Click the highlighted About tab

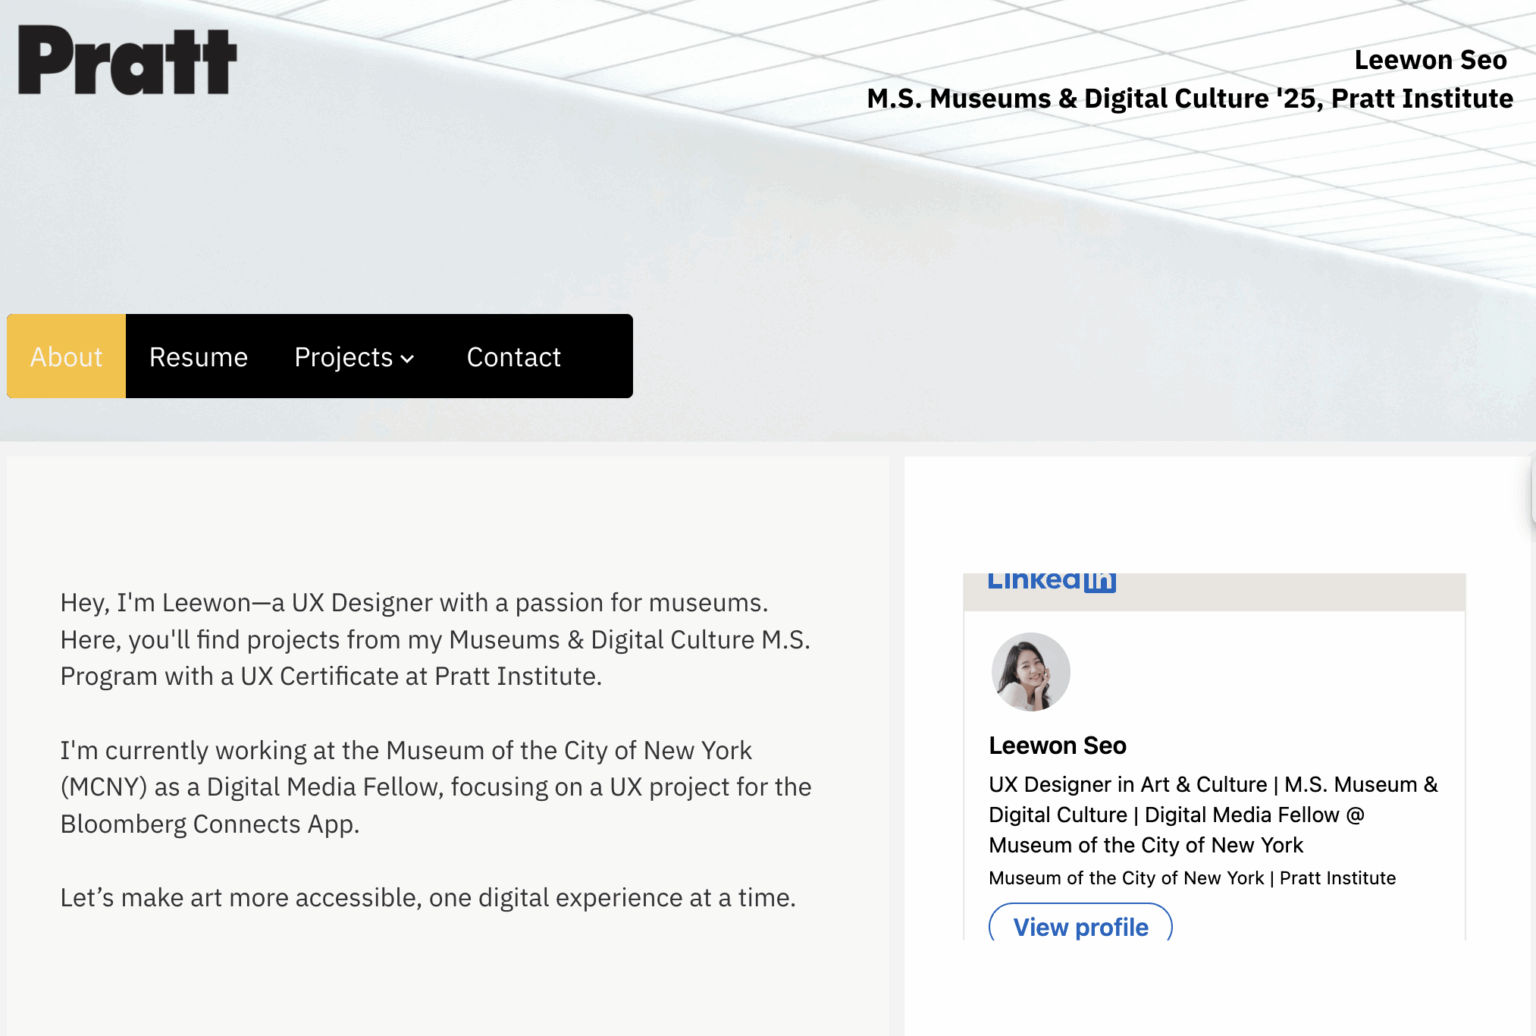pyautogui.click(x=65, y=356)
